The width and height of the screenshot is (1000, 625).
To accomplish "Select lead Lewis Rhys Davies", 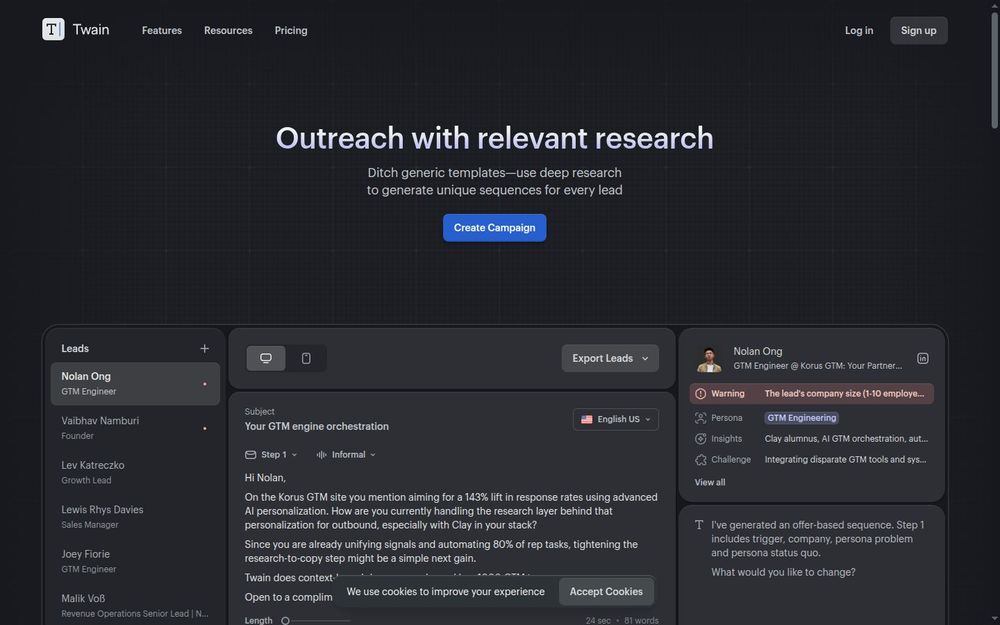I will pyautogui.click(x=135, y=517).
